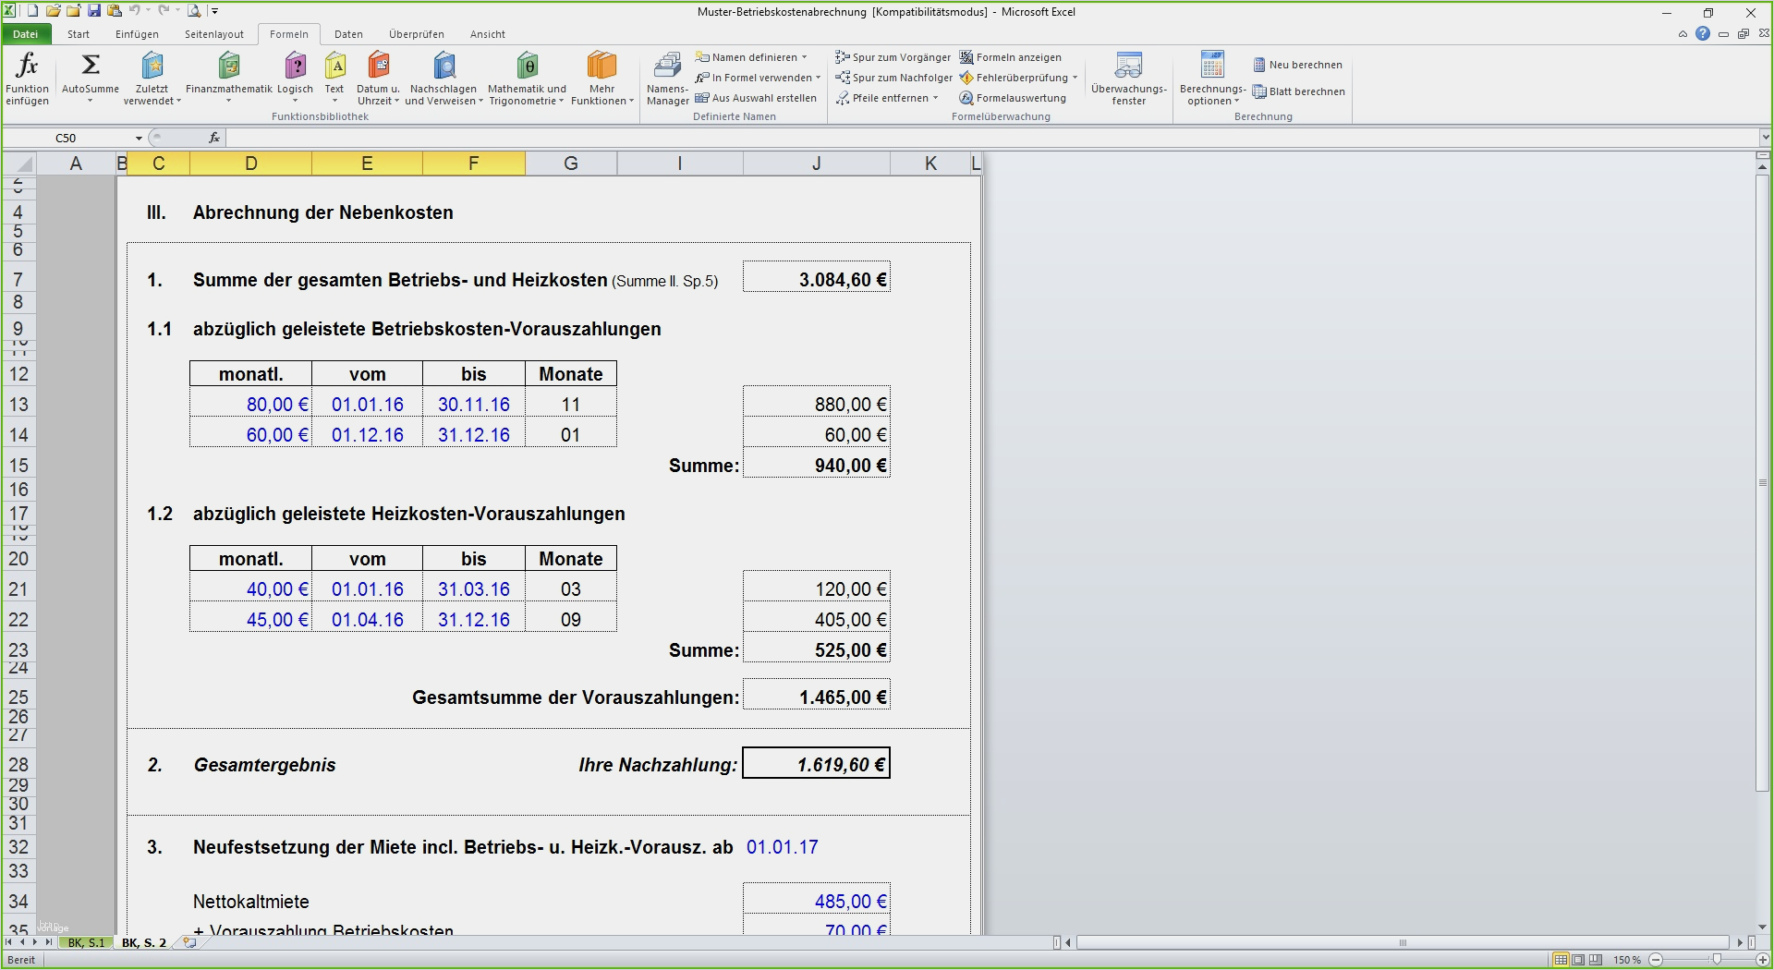Click Spur zum Vorgänger
This screenshot has width=1774, height=970.
coord(893,57)
